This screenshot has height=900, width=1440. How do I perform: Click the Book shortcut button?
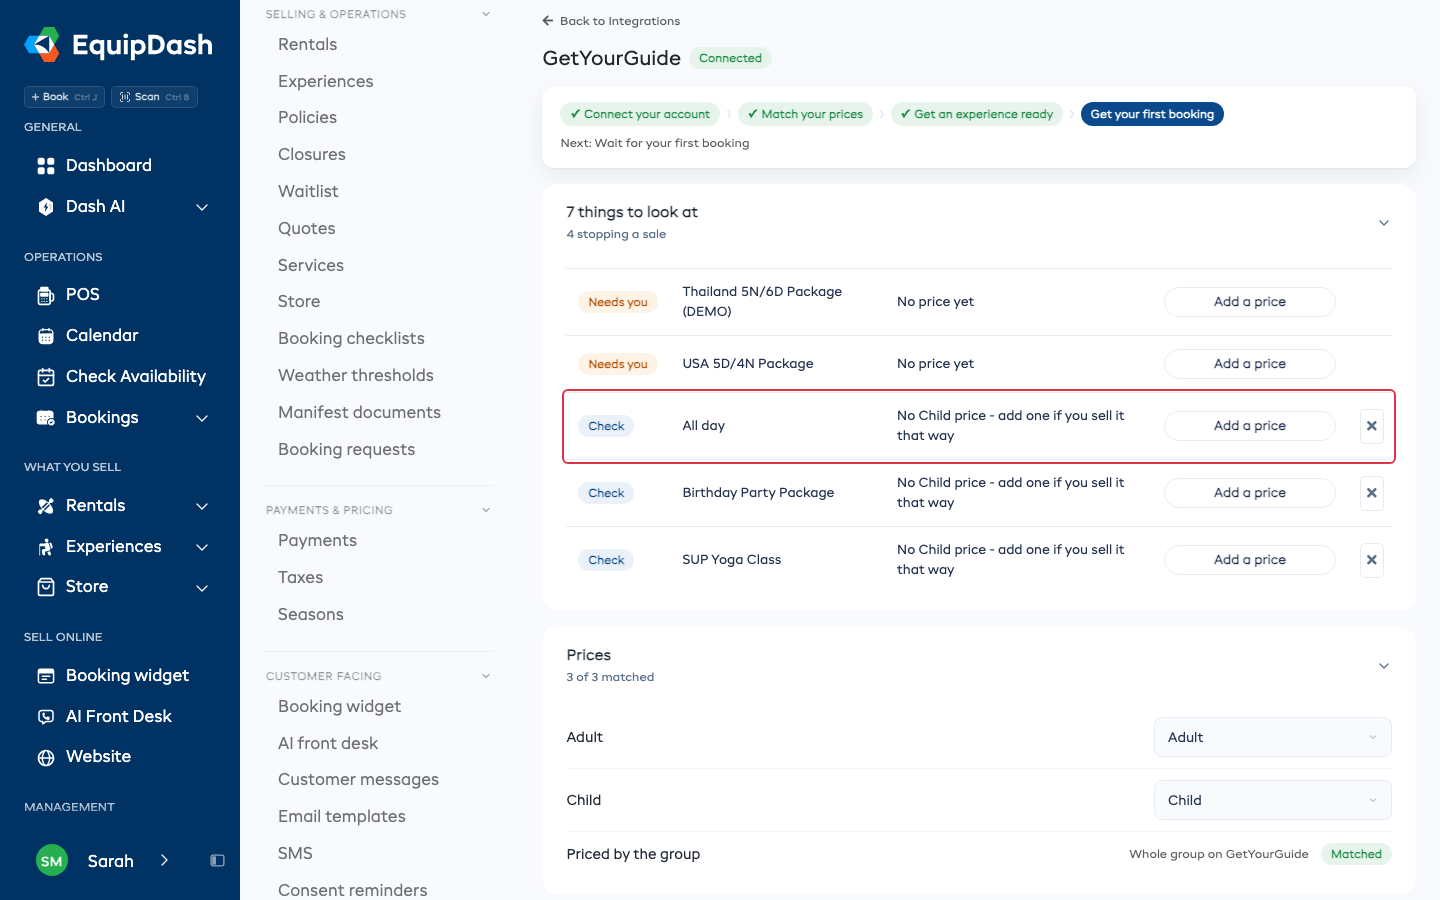(x=64, y=97)
